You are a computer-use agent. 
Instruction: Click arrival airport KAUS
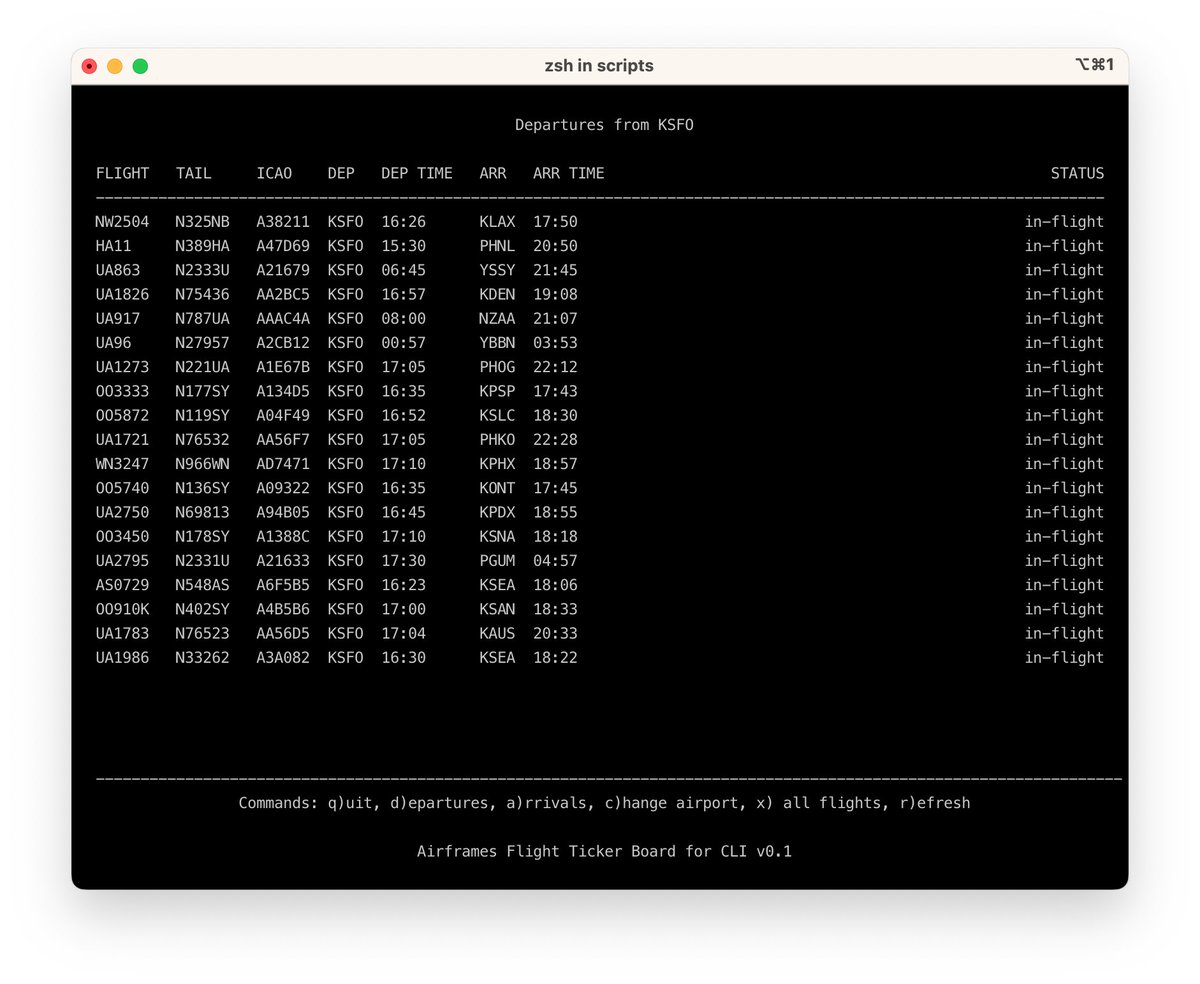497,633
